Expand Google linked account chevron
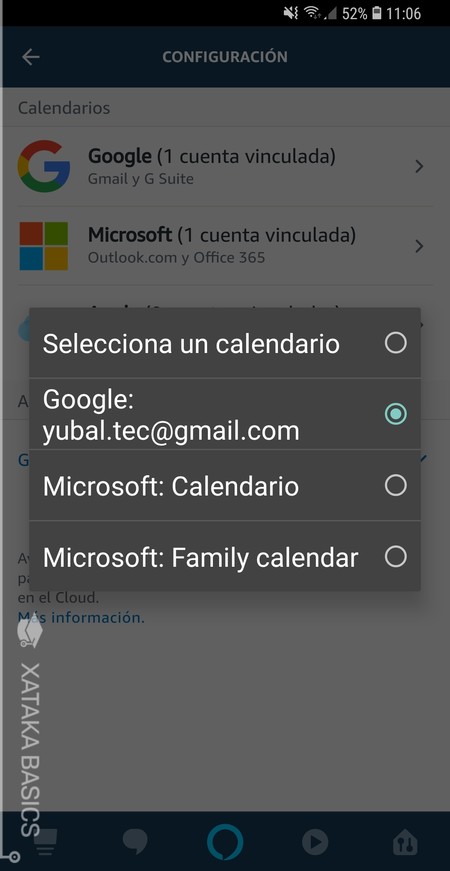This screenshot has width=450, height=871. 419,166
